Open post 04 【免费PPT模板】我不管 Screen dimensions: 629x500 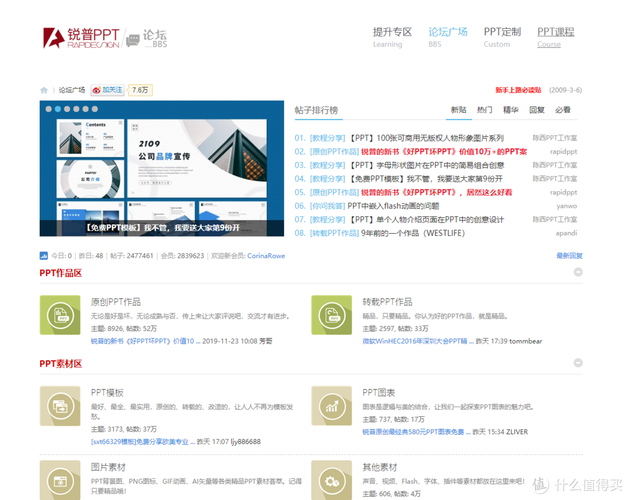pyautogui.click(x=426, y=179)
